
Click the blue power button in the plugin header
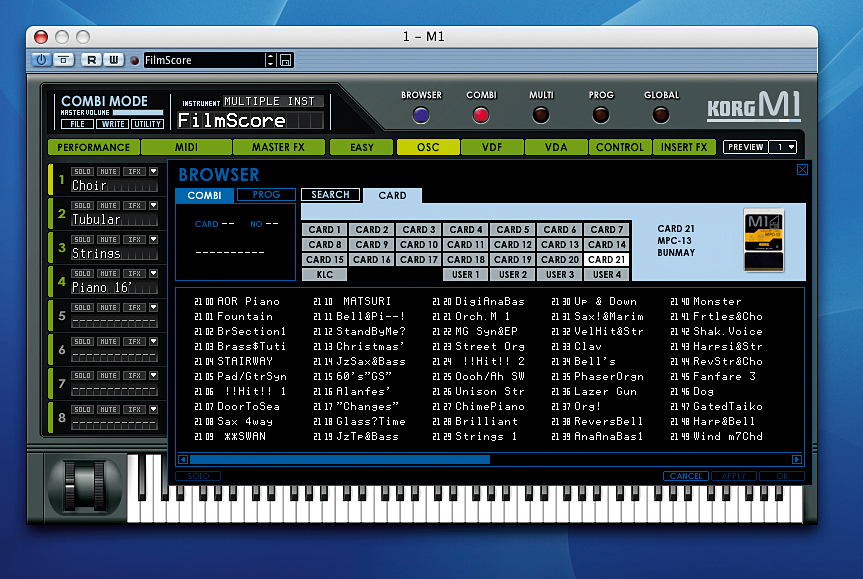41,60
